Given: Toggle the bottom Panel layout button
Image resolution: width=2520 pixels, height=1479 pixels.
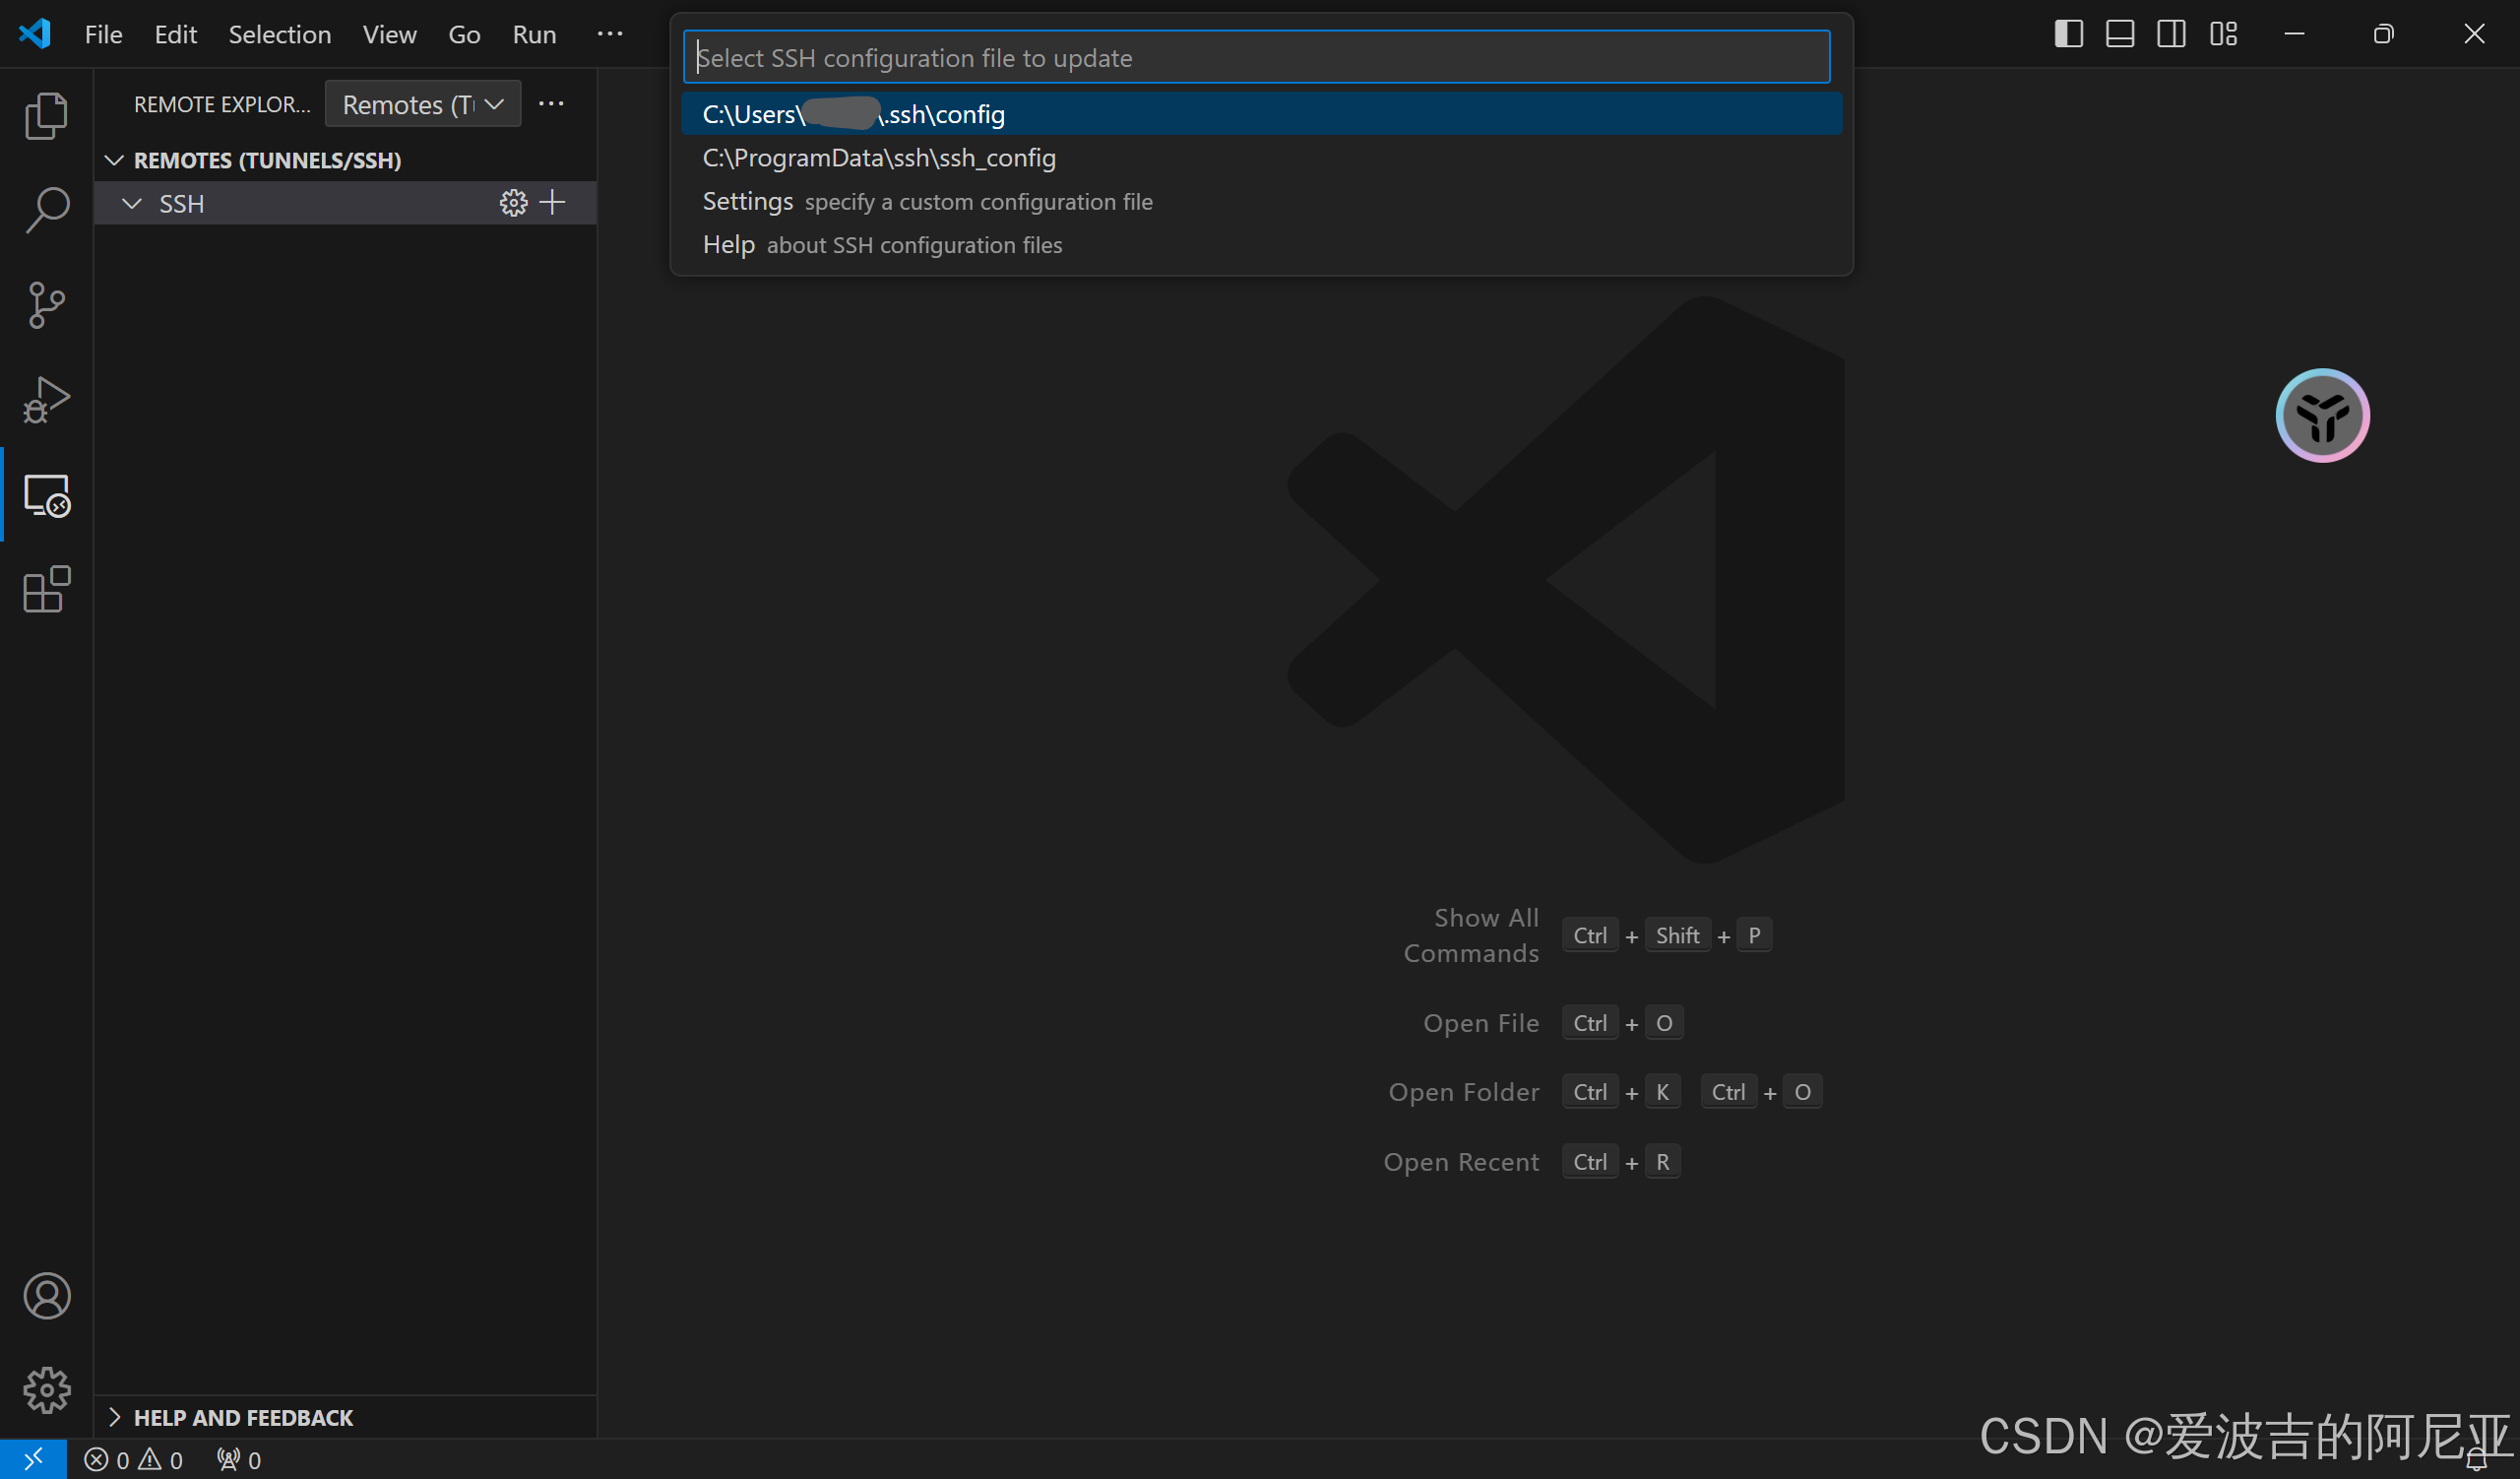Looking at the screenshot, I should (x=2119, y=34).
